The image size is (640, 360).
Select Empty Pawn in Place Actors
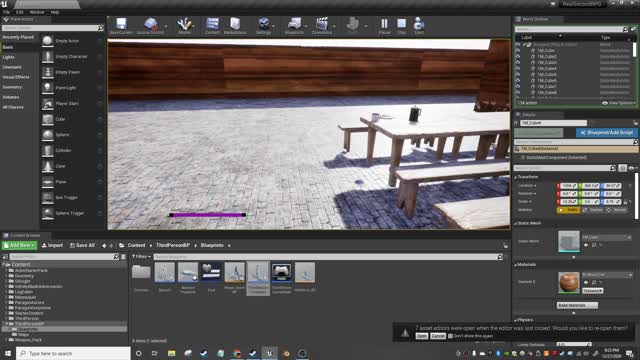[72, 72]
